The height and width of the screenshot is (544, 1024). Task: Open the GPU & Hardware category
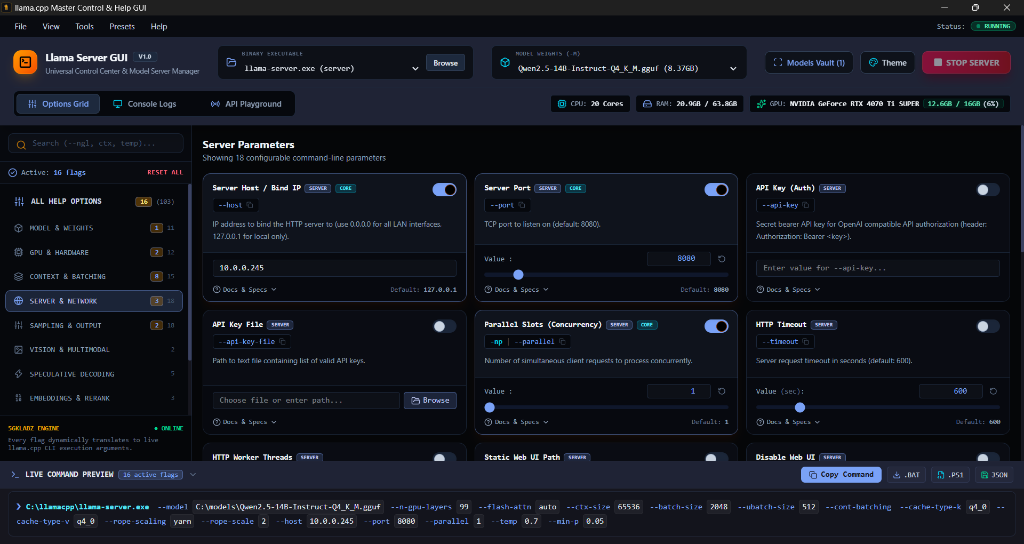coord(94,252)
